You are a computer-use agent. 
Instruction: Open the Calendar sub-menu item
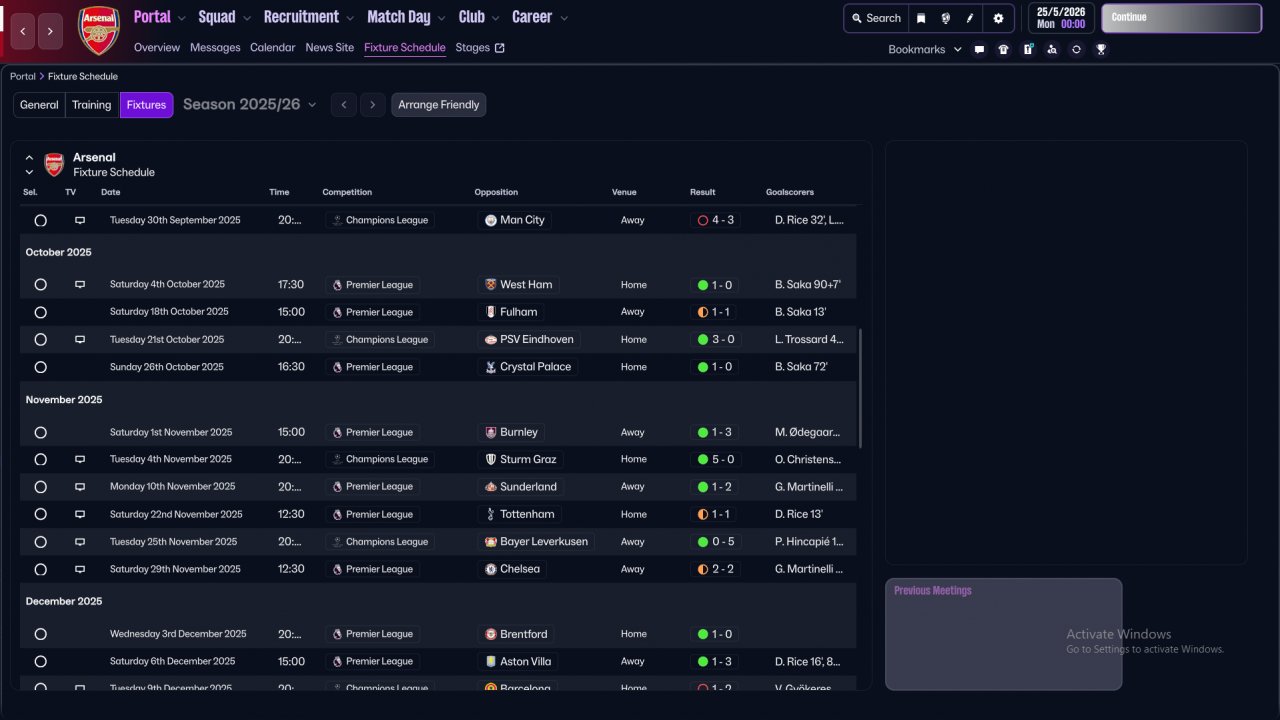(272, 47)
